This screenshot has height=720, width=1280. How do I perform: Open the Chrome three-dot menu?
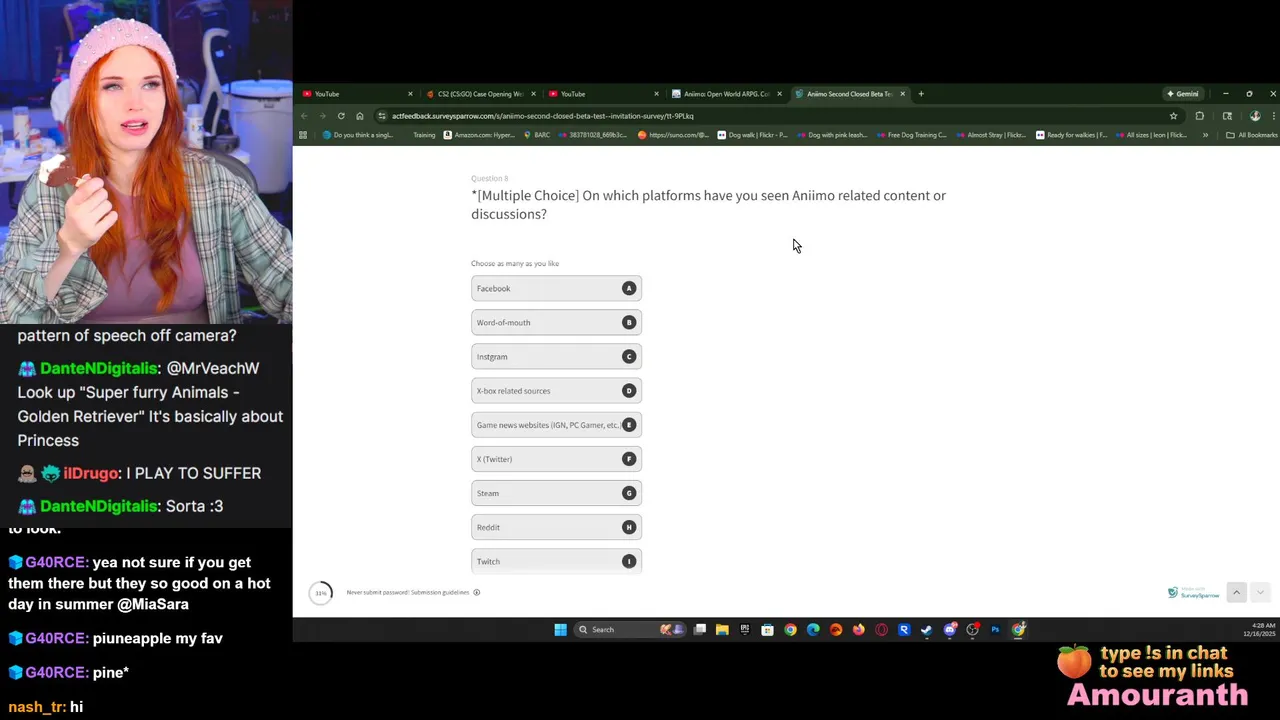coord(1273,116)
